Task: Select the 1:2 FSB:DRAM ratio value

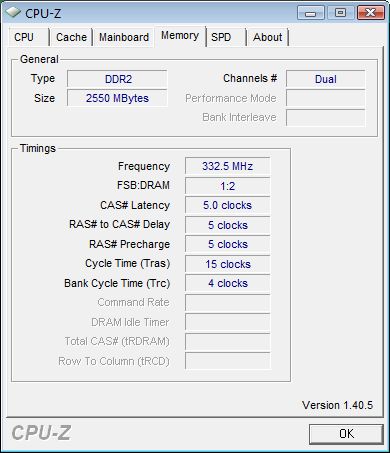Action: pyautogui.click(x=227, y=186)
